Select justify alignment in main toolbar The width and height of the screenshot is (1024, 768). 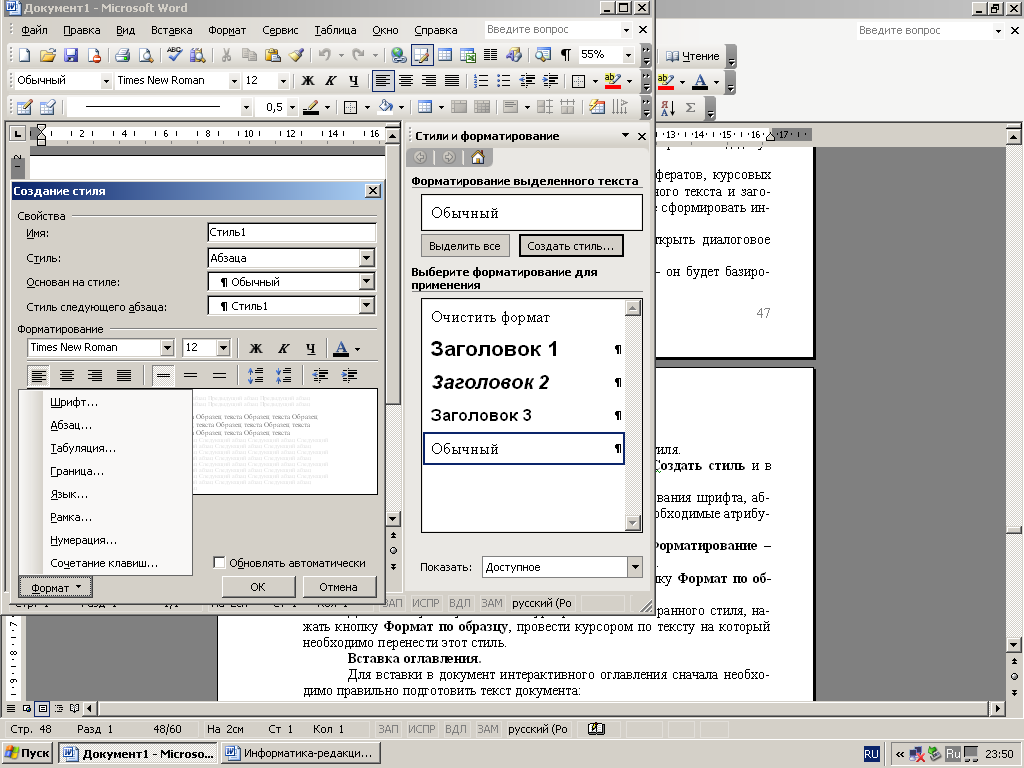tap(451, 81)
